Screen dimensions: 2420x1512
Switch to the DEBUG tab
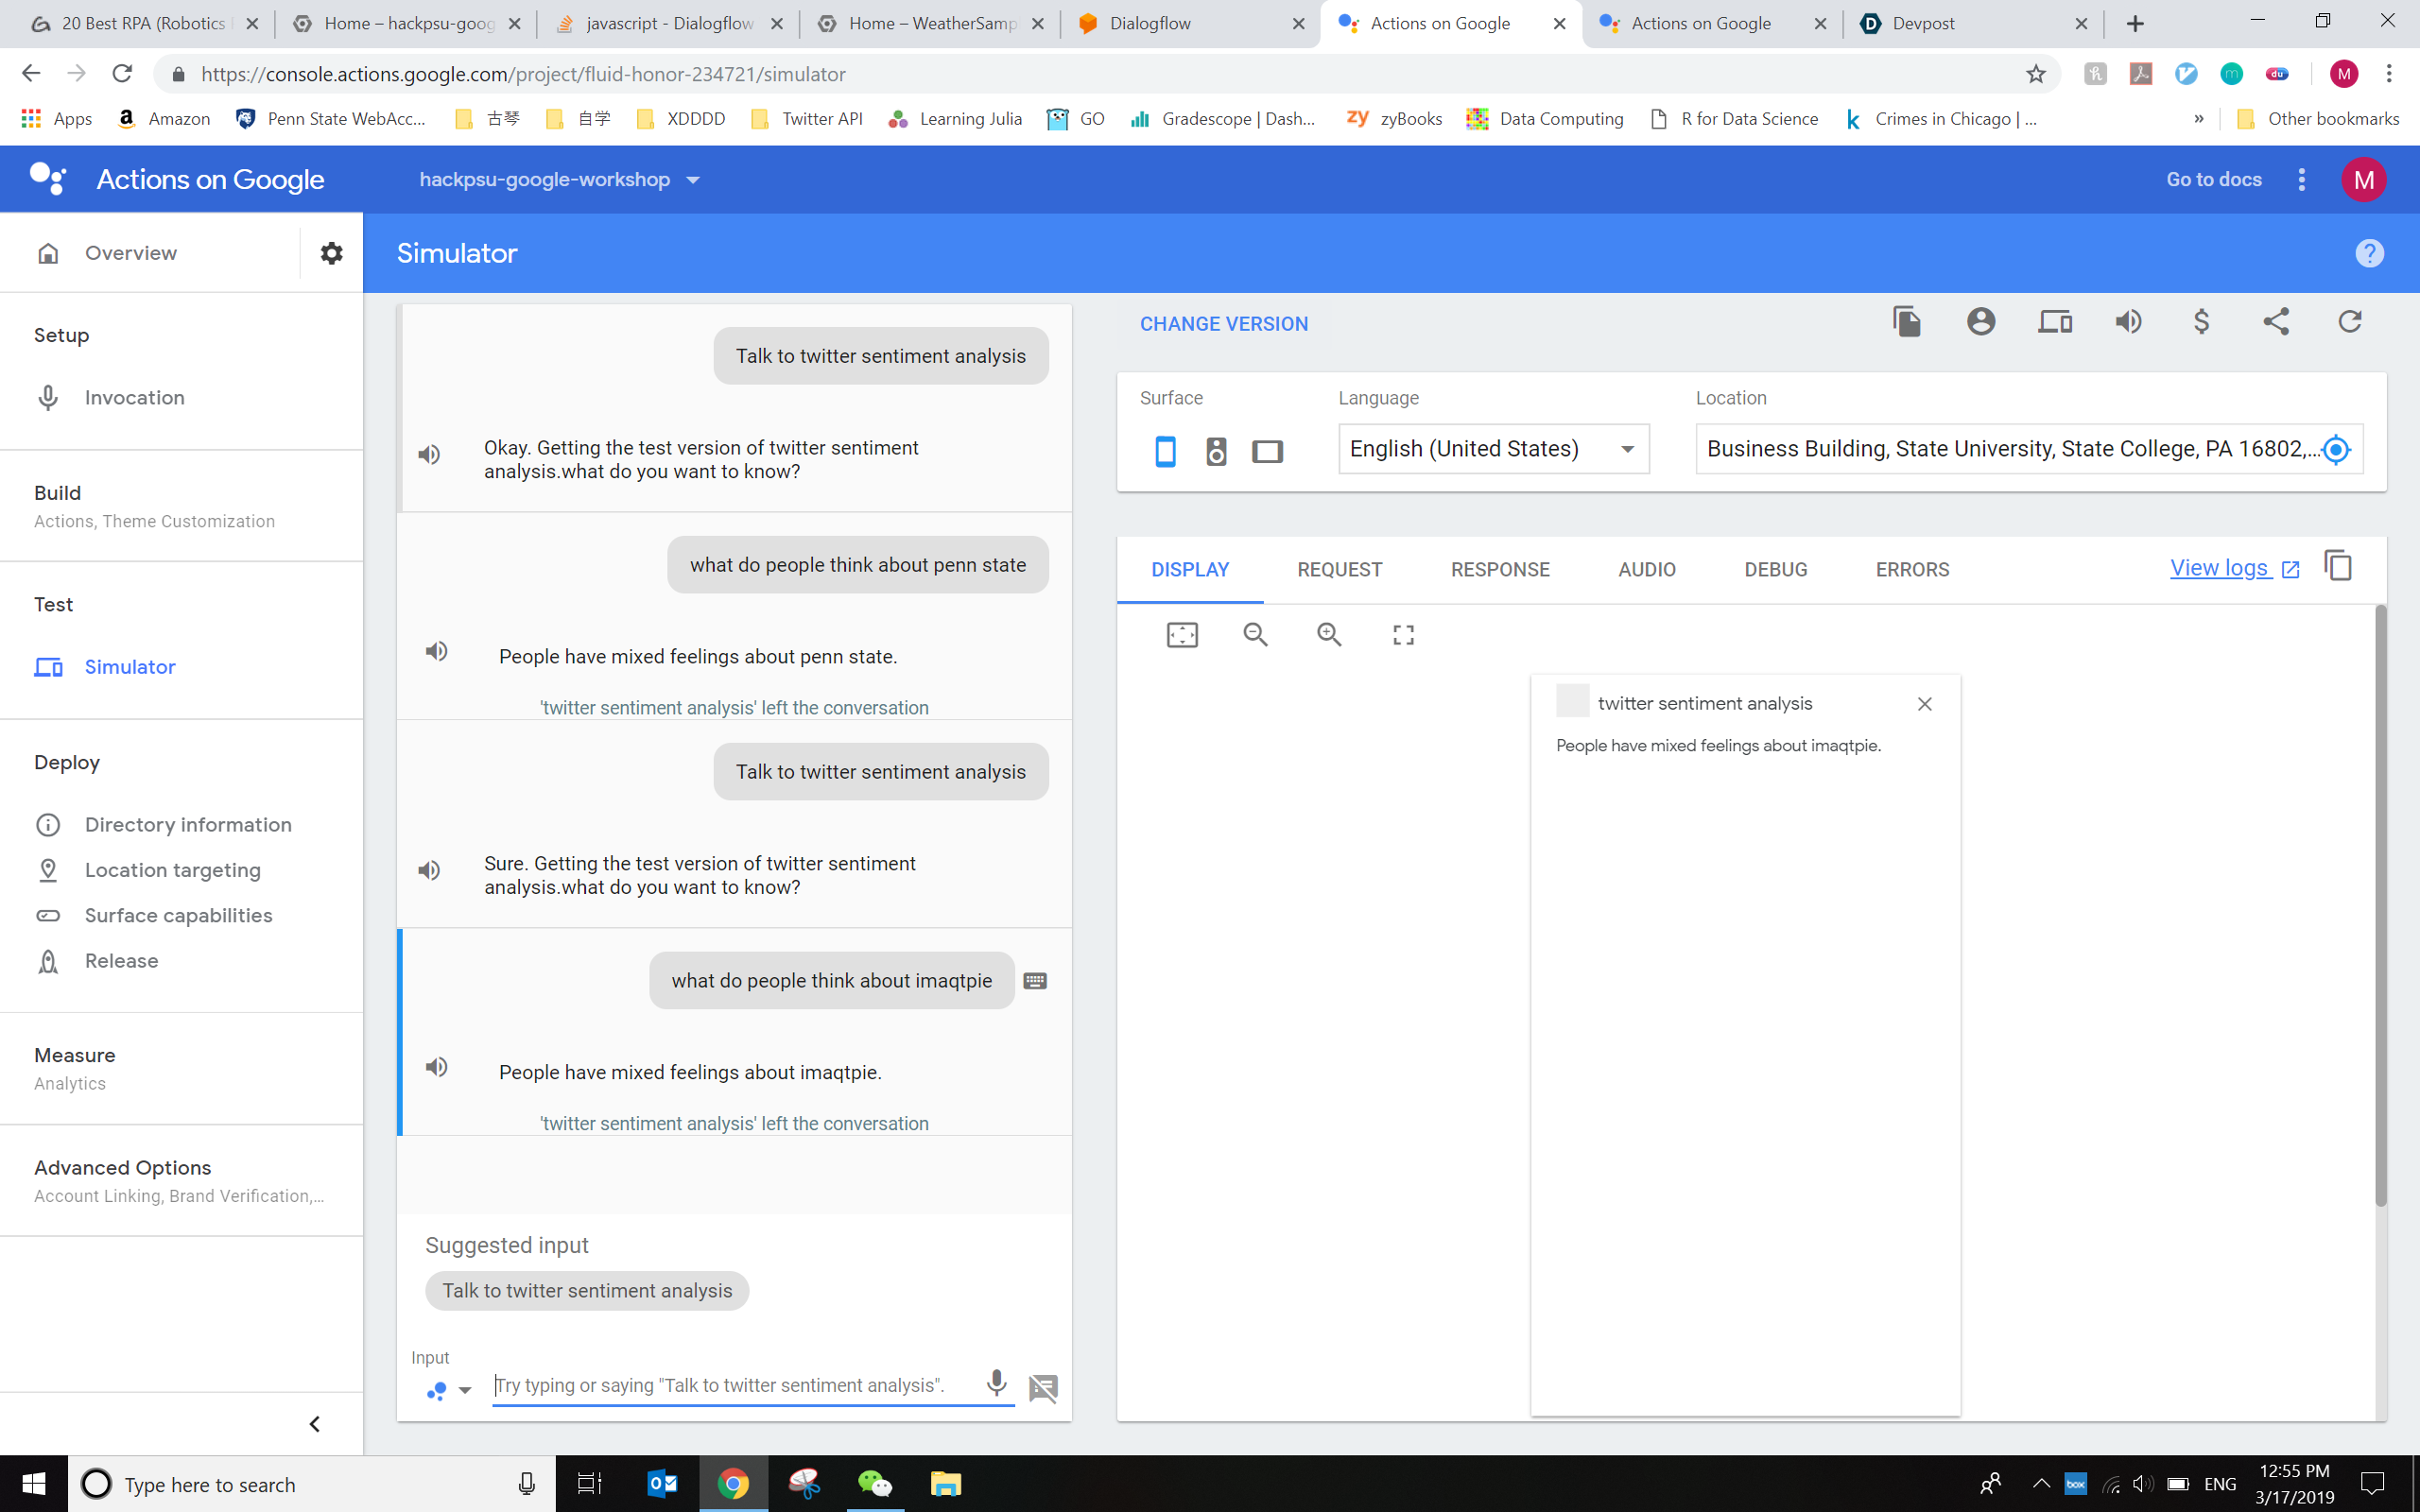coord(1775,570)
